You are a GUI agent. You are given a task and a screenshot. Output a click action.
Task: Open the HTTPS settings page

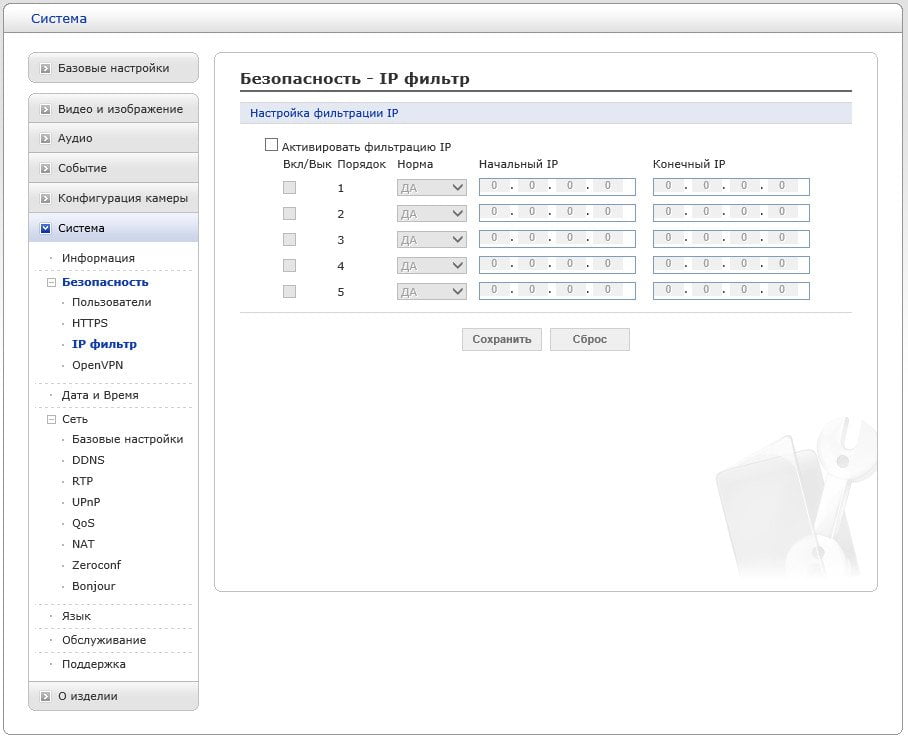pos(90,323)
